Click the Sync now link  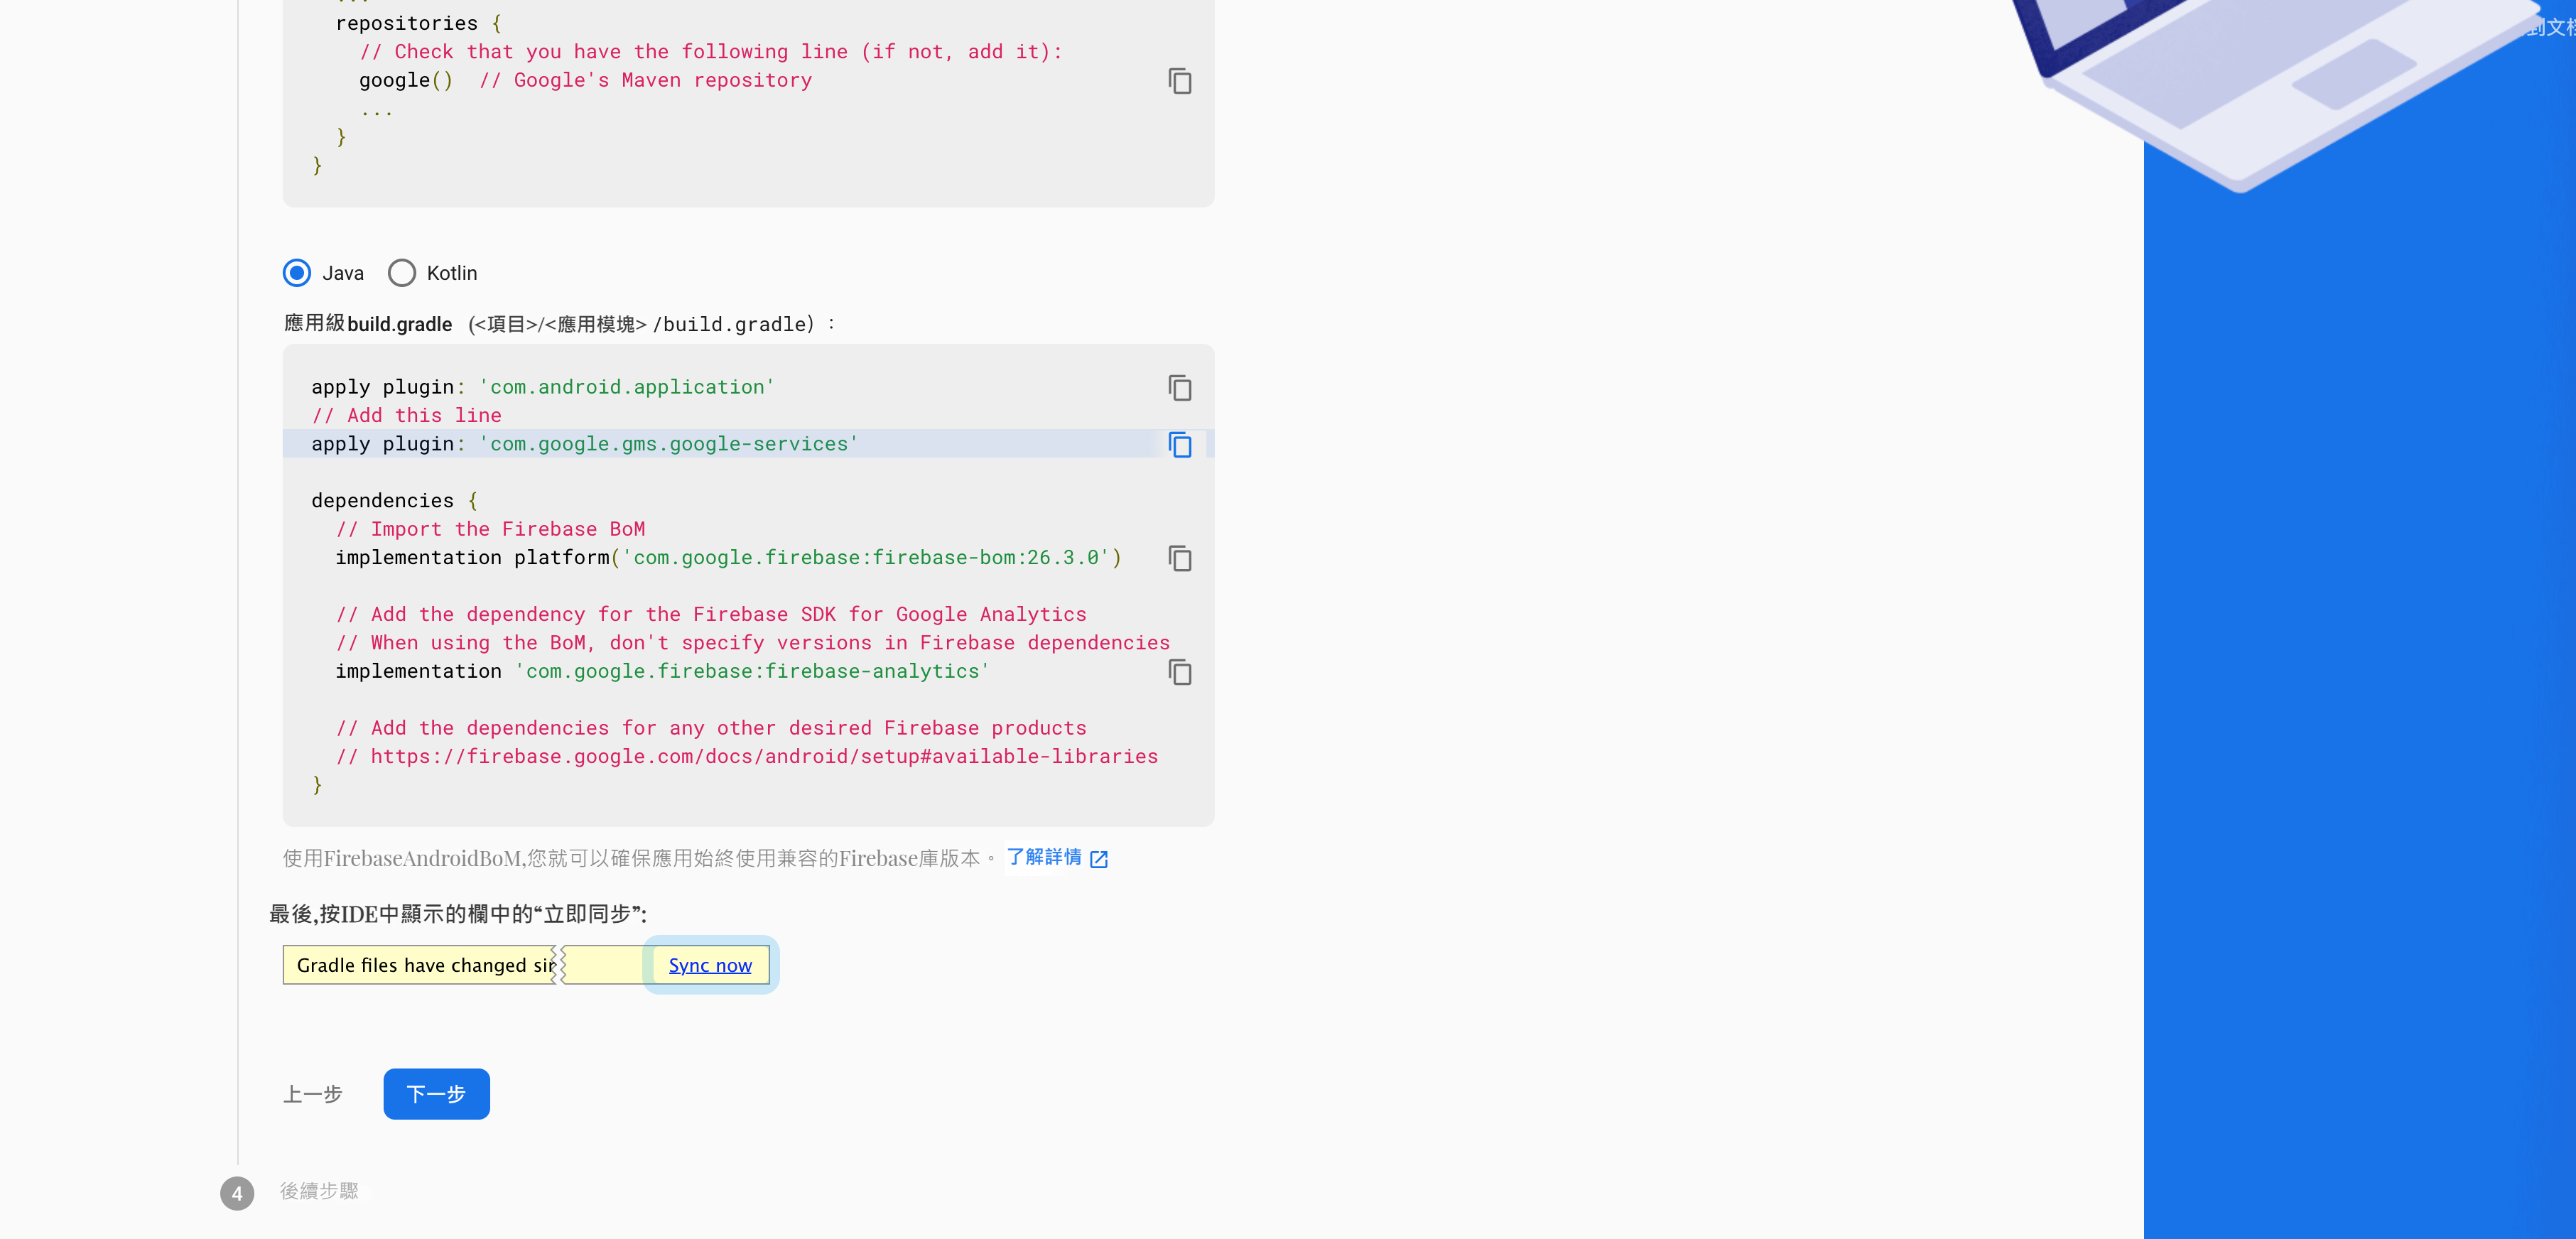[x=709, y=965]
